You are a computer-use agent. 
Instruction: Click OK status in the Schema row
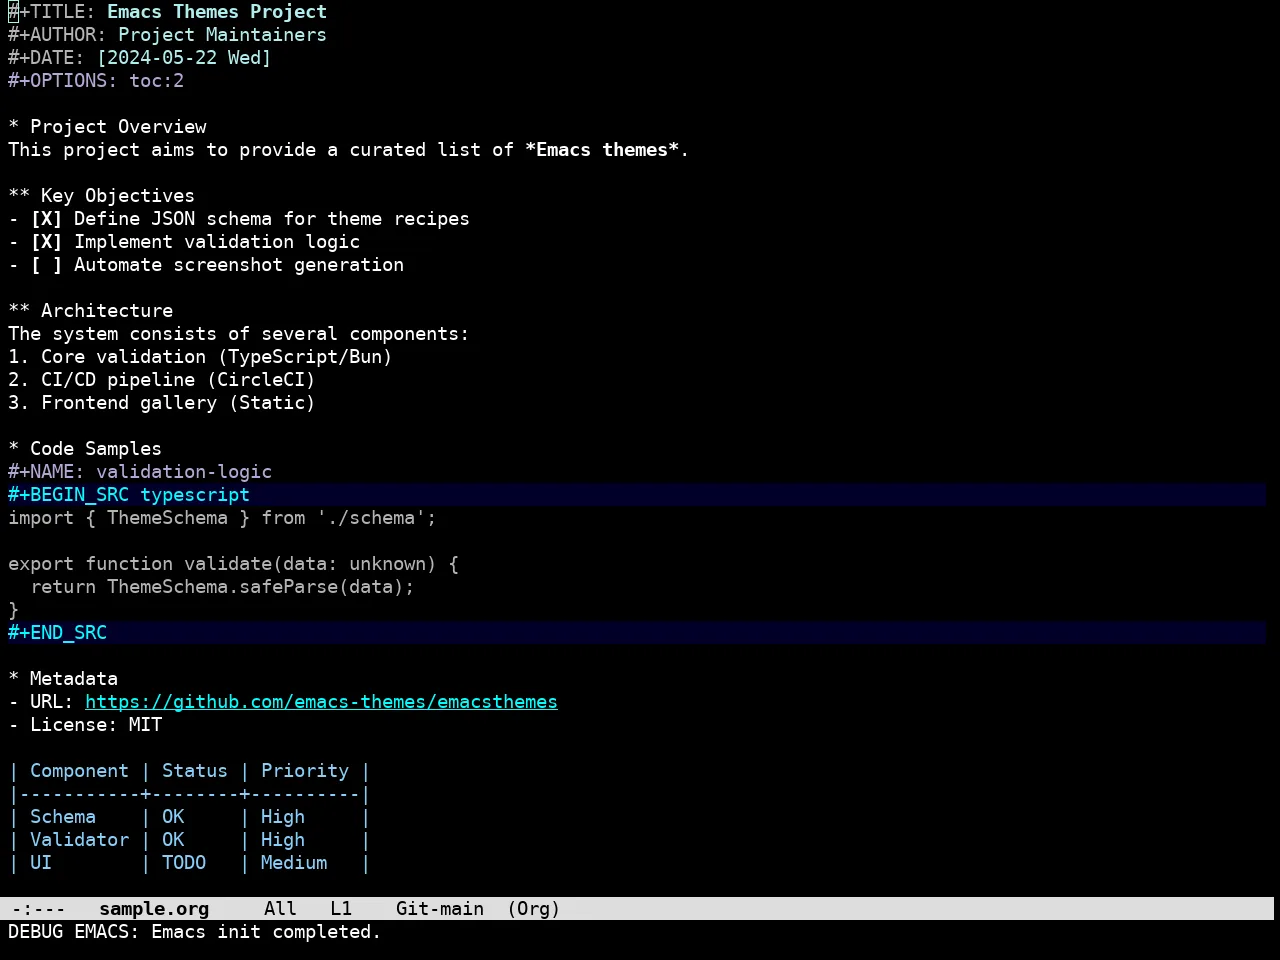173,817
